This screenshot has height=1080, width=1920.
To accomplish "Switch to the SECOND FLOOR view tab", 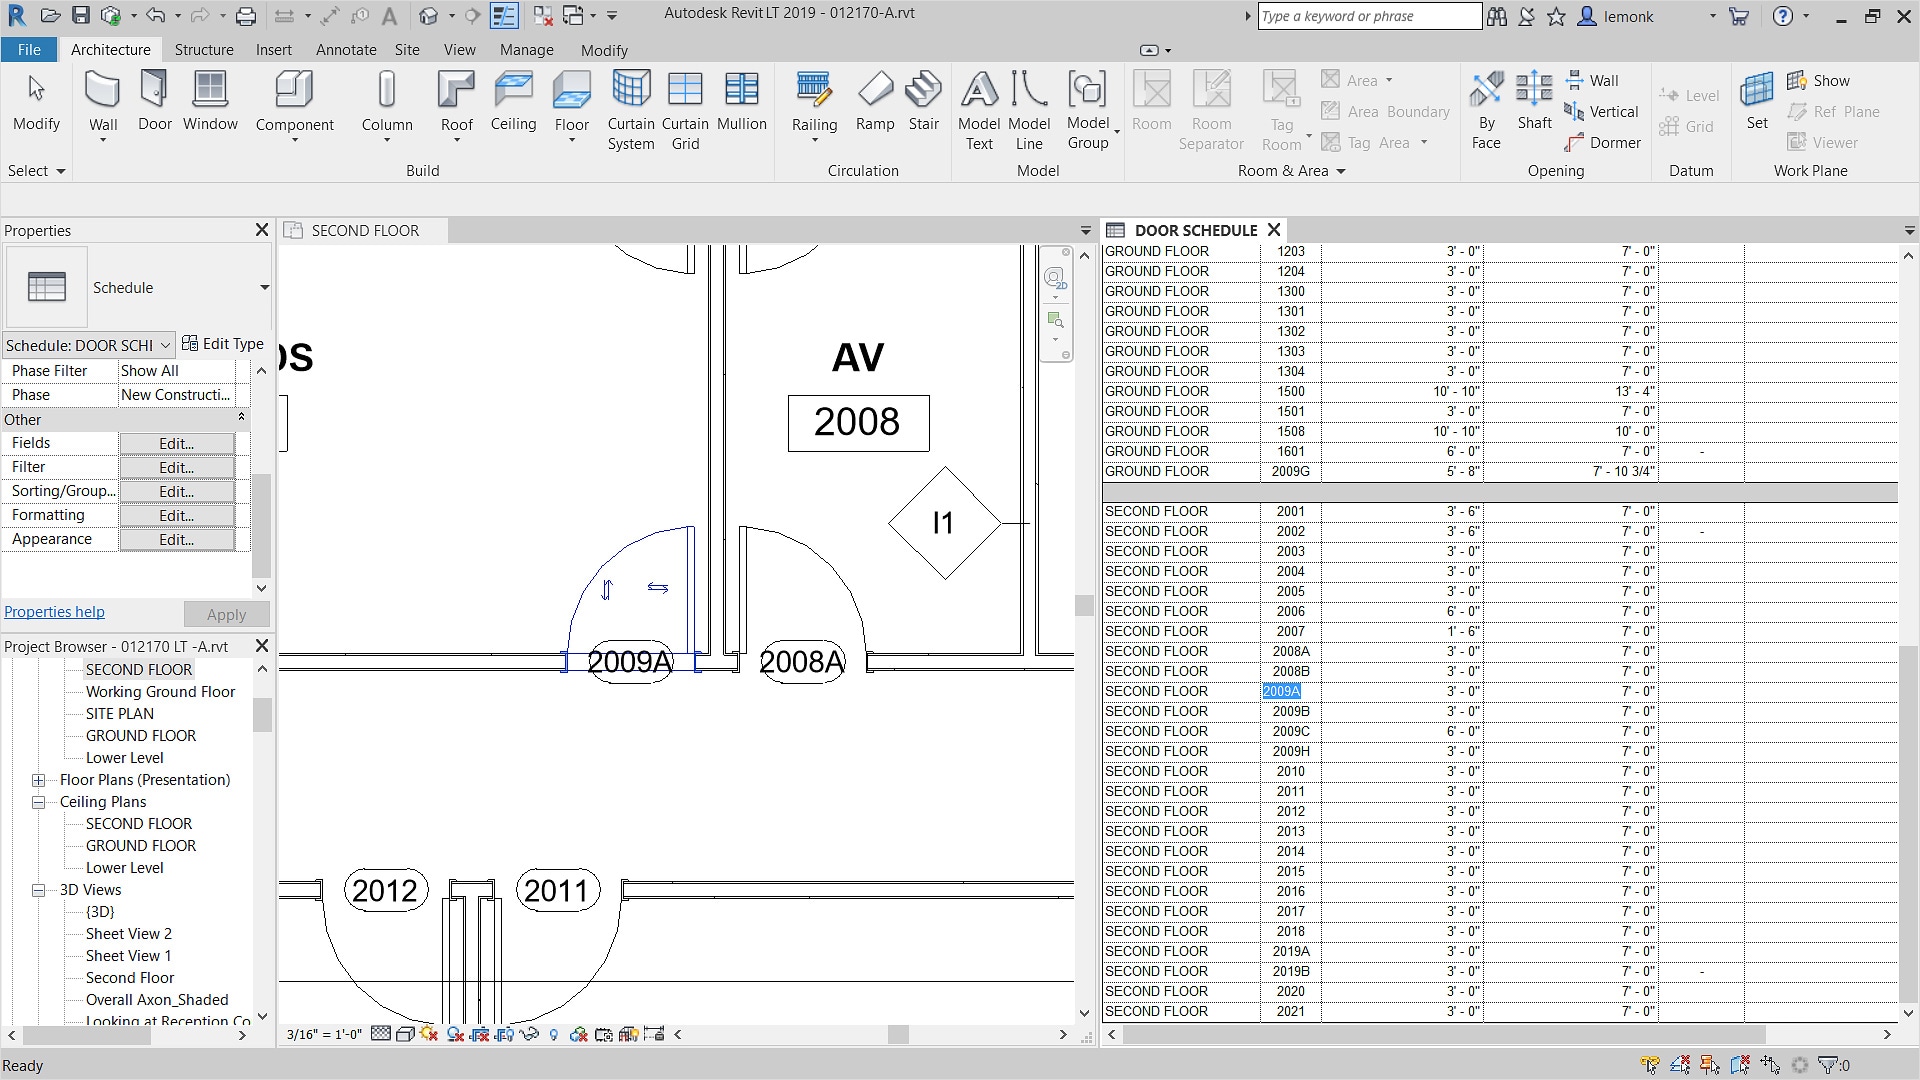I will coord(364,231).
